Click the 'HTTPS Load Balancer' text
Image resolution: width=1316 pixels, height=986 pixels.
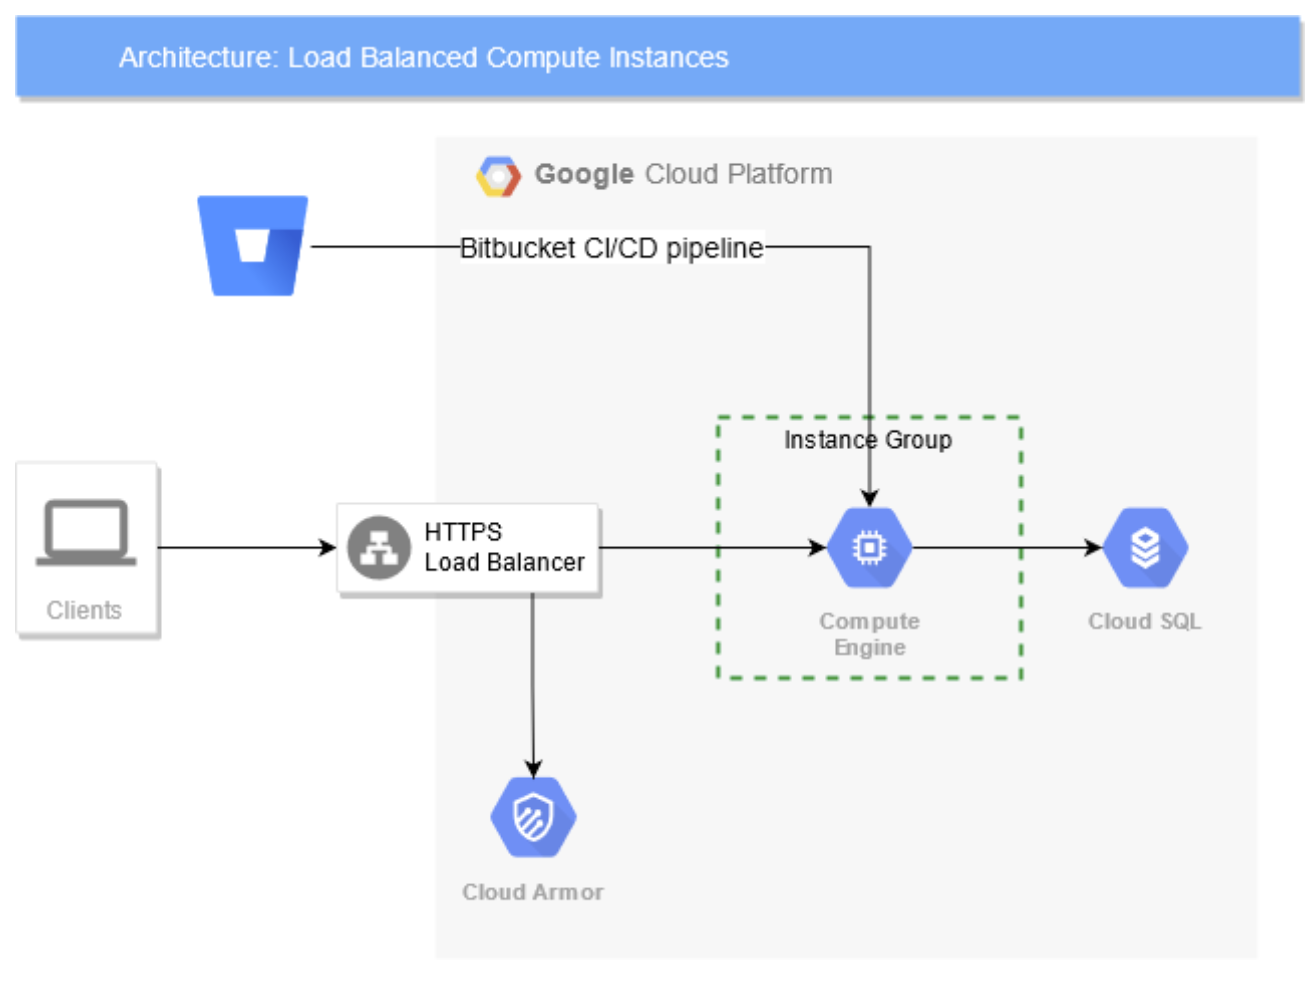504,547
